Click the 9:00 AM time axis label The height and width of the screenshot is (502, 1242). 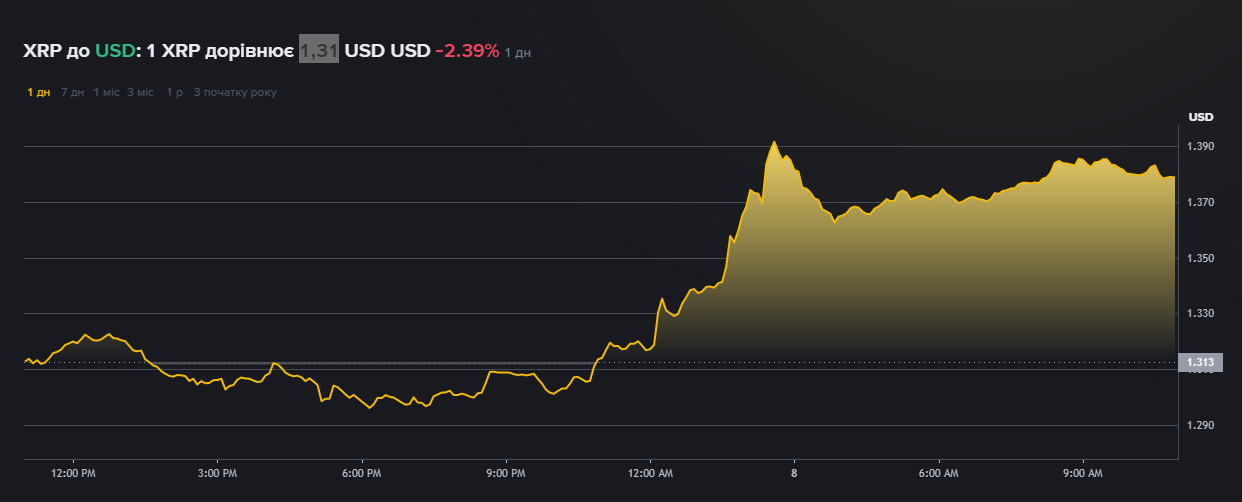1082,472
